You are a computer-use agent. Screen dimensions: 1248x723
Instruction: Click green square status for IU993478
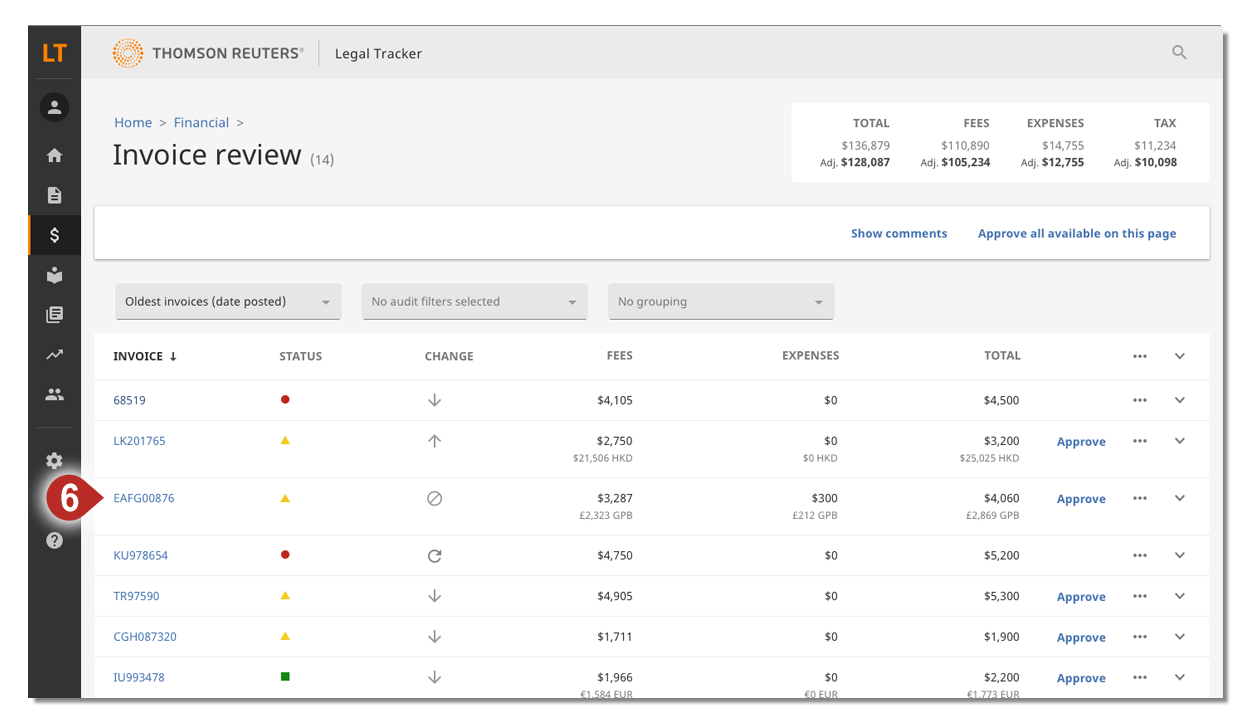[x=285, y=677]
